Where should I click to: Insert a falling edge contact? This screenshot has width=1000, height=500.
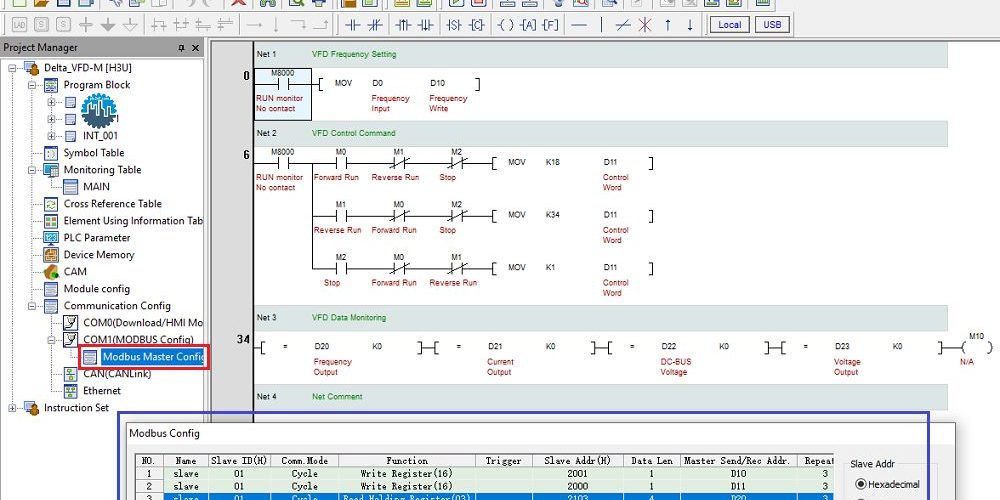tap(425, 25)
